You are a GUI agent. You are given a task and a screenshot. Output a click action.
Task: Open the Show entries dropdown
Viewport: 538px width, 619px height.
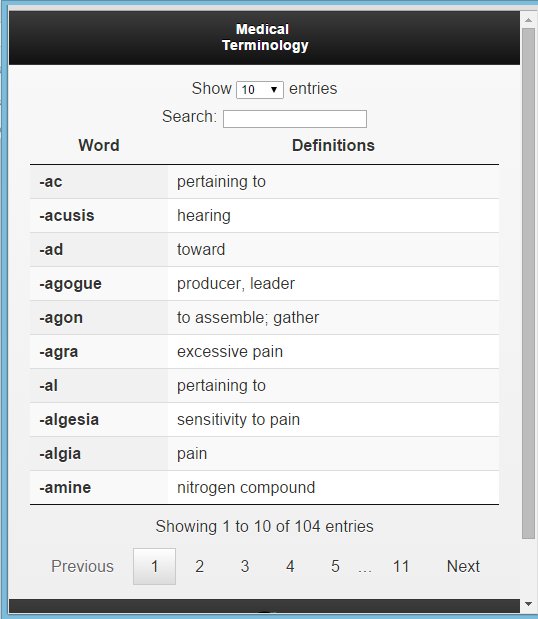tap(259, 90)
